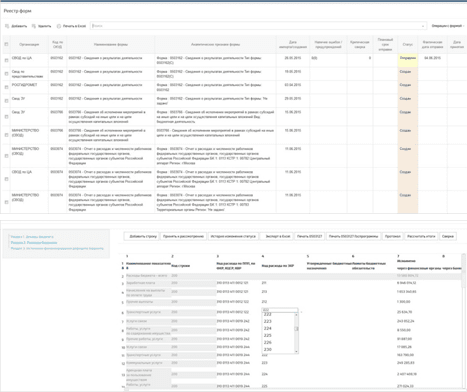Click the Код по ОКУД column header
This screenshot has width=467, height=392.
coord(57,44)
